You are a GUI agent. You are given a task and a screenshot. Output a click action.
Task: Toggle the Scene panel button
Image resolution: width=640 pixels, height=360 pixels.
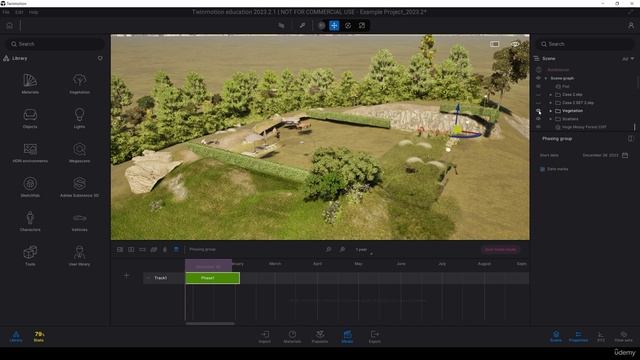(x=556, y=336)
